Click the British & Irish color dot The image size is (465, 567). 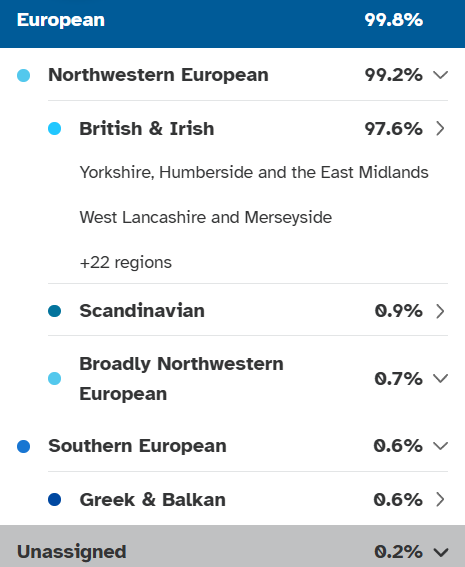point(55,129)
